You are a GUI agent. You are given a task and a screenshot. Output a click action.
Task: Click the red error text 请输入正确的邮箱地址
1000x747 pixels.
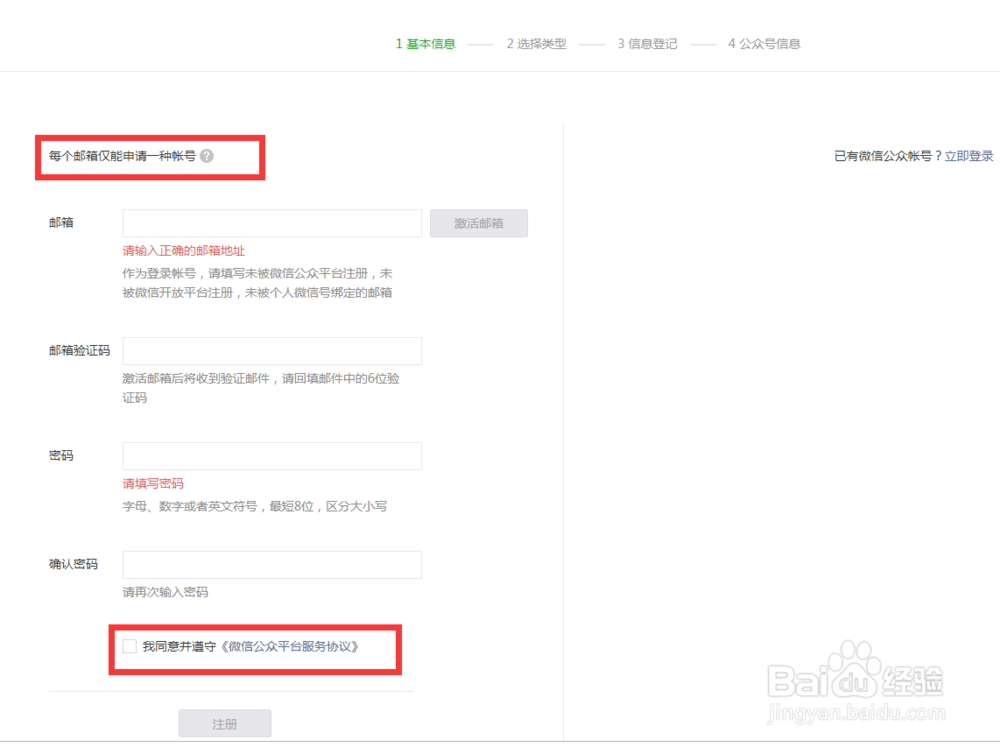tap(183, 251)
